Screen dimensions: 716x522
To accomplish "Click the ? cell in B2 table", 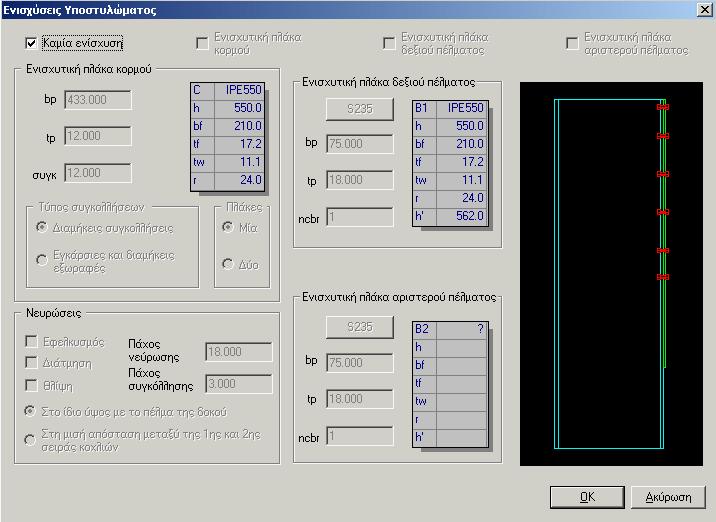I will tap(462, 329).
